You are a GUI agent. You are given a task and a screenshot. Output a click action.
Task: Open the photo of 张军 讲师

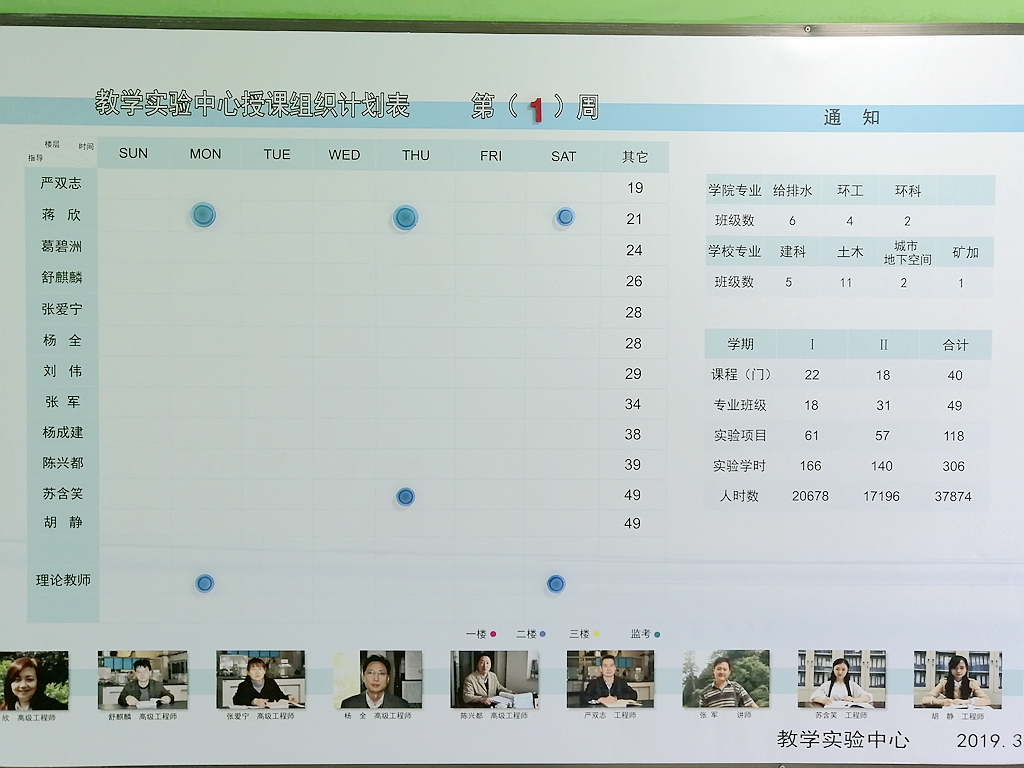point(726,679)
